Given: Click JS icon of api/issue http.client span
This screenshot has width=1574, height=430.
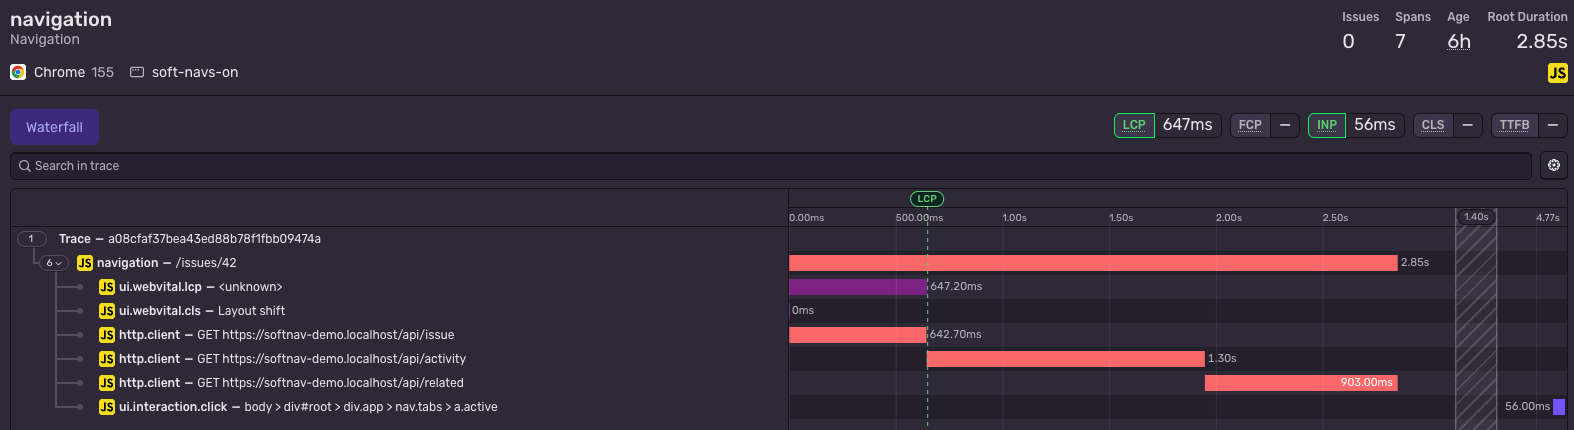Looking at the screenshot, I should pos(107,335).
